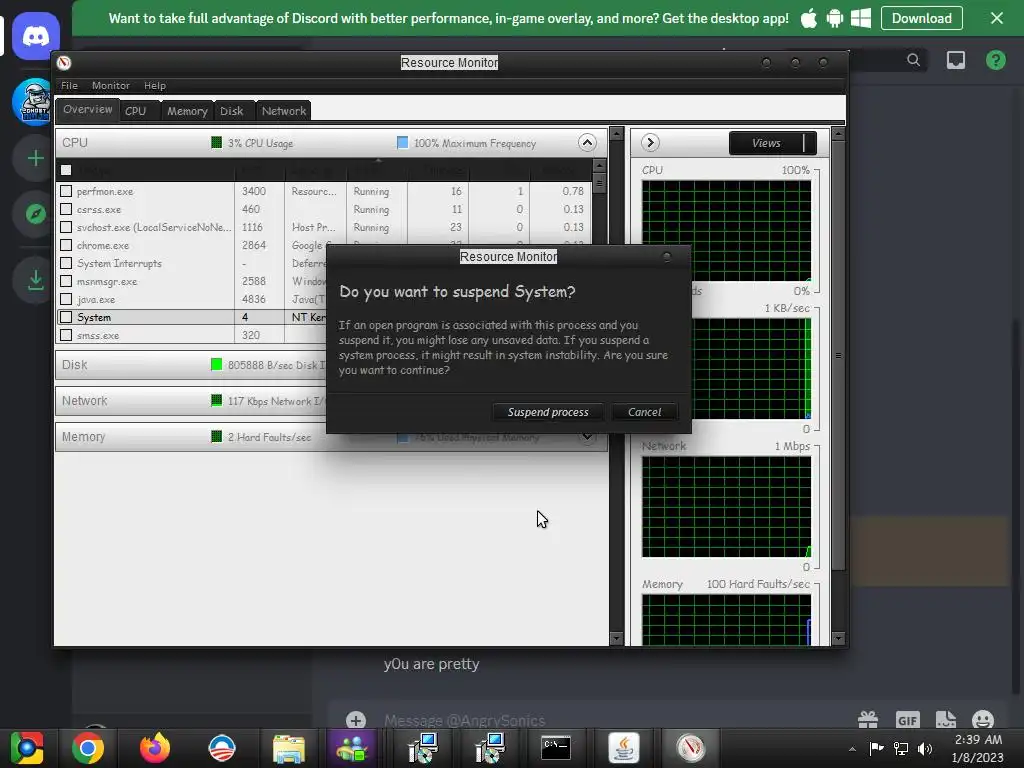
Task: Tick the select-all header checkbox in CPU table
Action: (66, 170)
